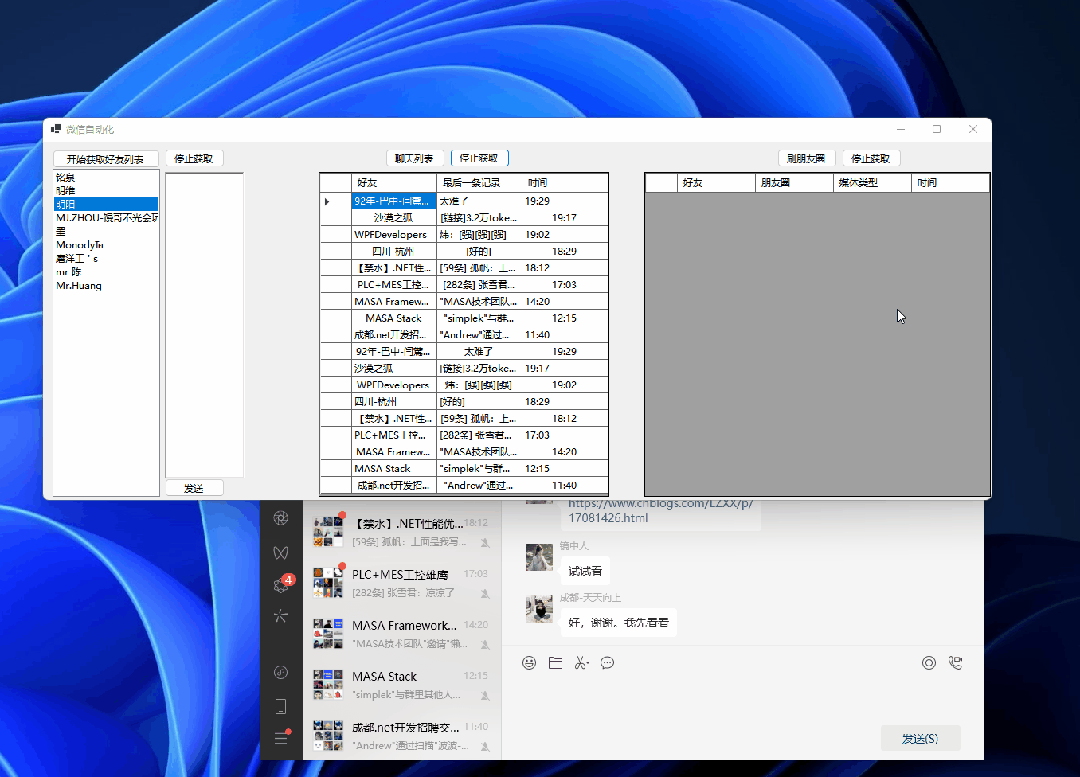
Task: Start a voice call using the phone icon
Action: tap(955, 662)
